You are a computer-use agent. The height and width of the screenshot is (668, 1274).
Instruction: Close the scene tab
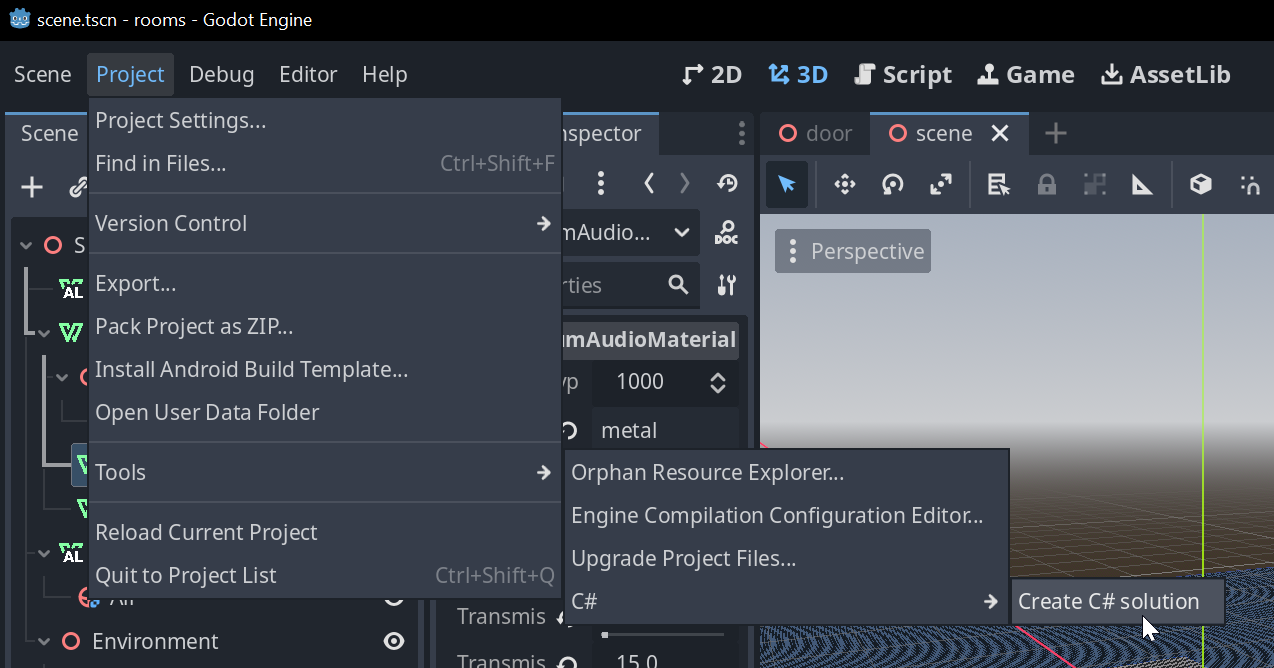tap(999, 133)
